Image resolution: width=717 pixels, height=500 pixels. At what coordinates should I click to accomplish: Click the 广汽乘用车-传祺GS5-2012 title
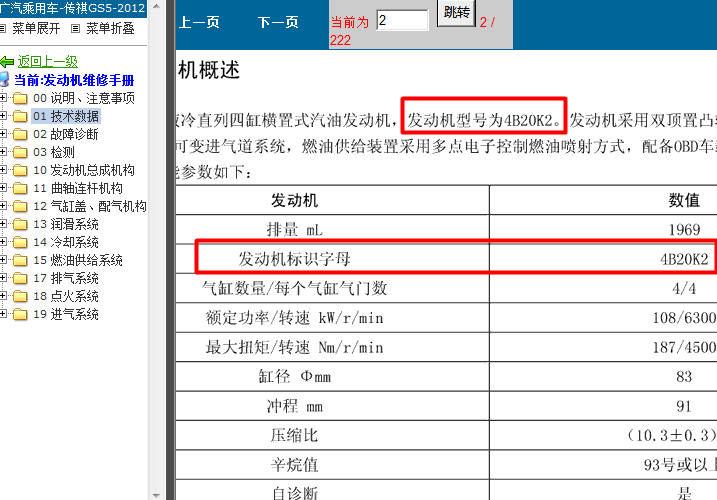tap(72, 8)
